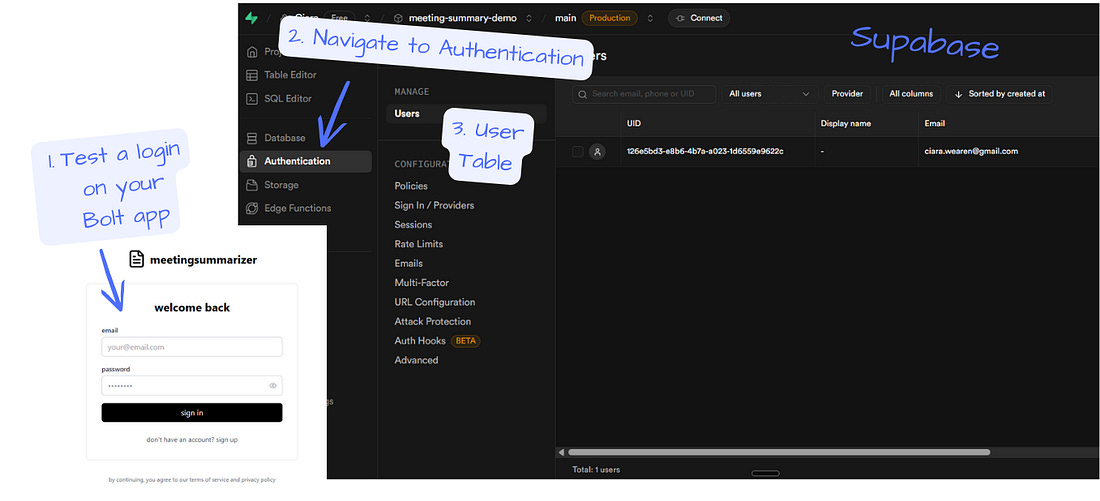
Task: Focus the Search email, phone or UID field
Action: (644, 94)
